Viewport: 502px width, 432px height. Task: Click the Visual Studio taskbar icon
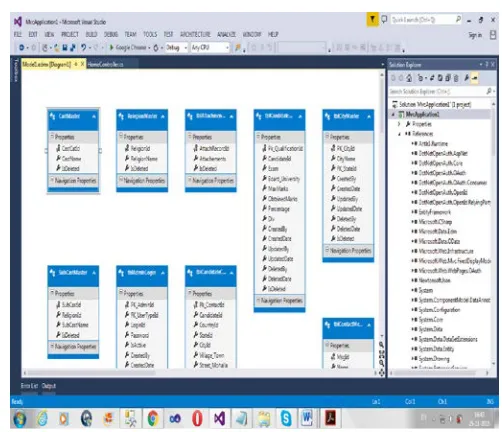pyautogui.click(x=219, y=418)
